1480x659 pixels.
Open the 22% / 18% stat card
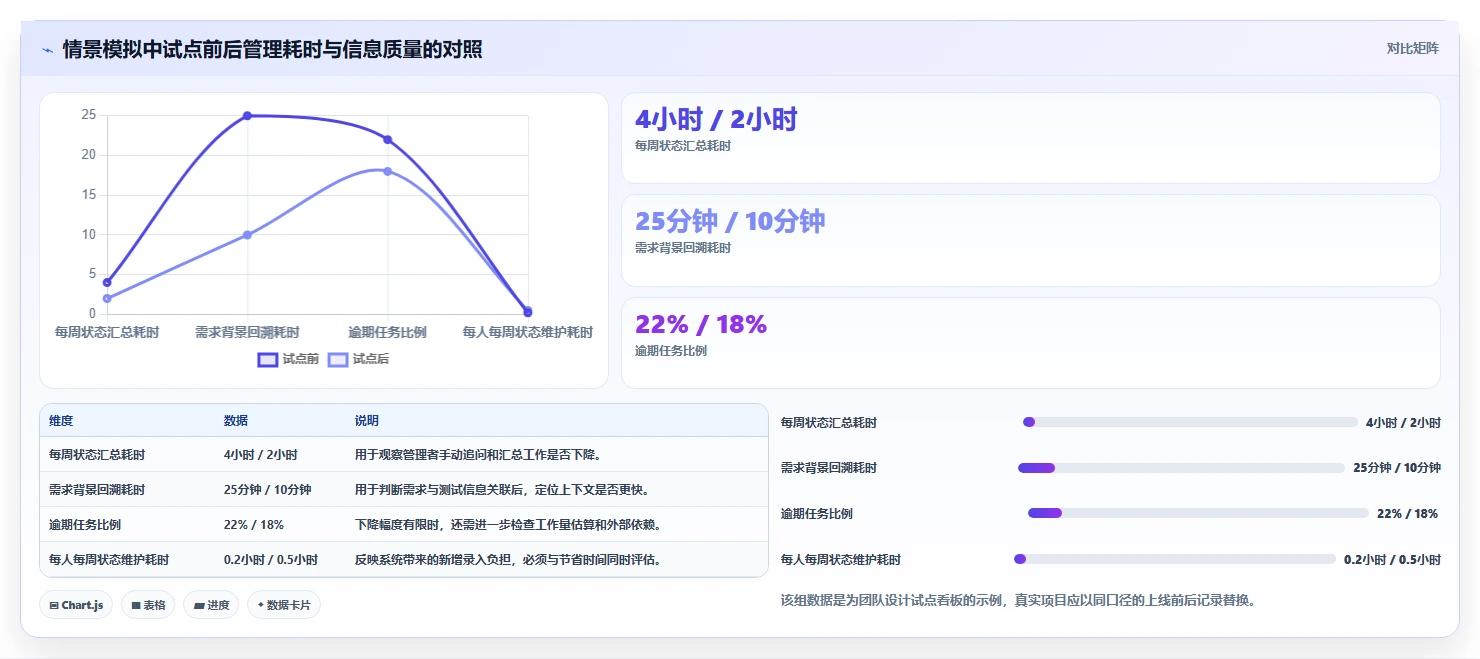pos(1031,343)
